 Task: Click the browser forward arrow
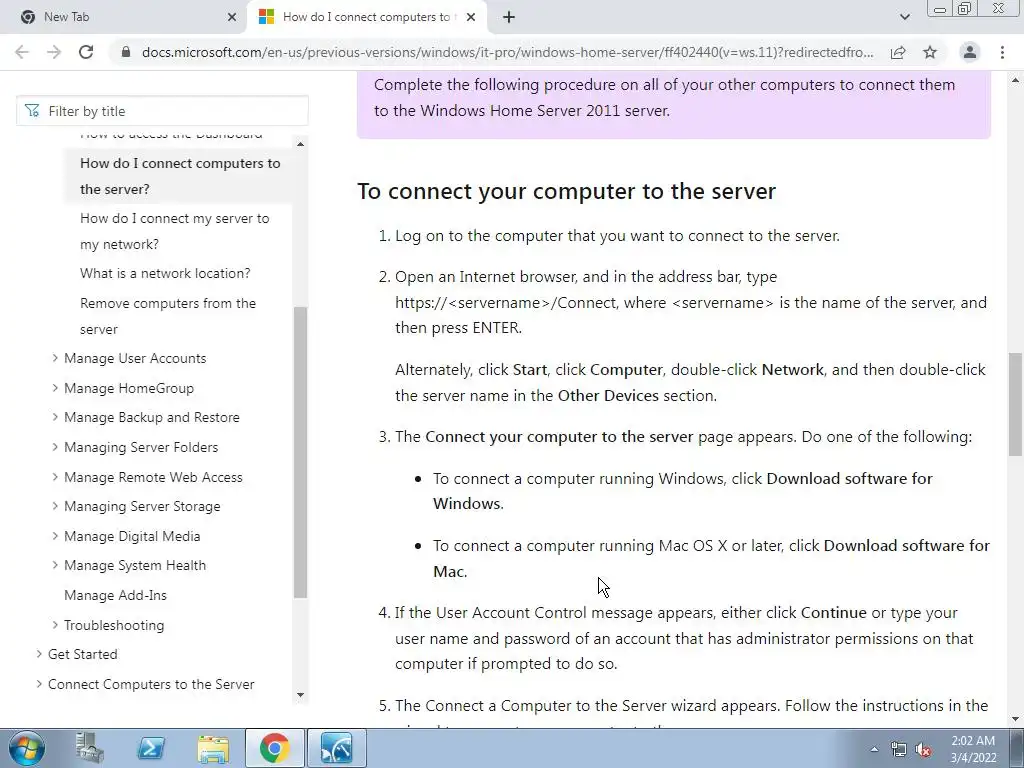[x=54, y=52]
